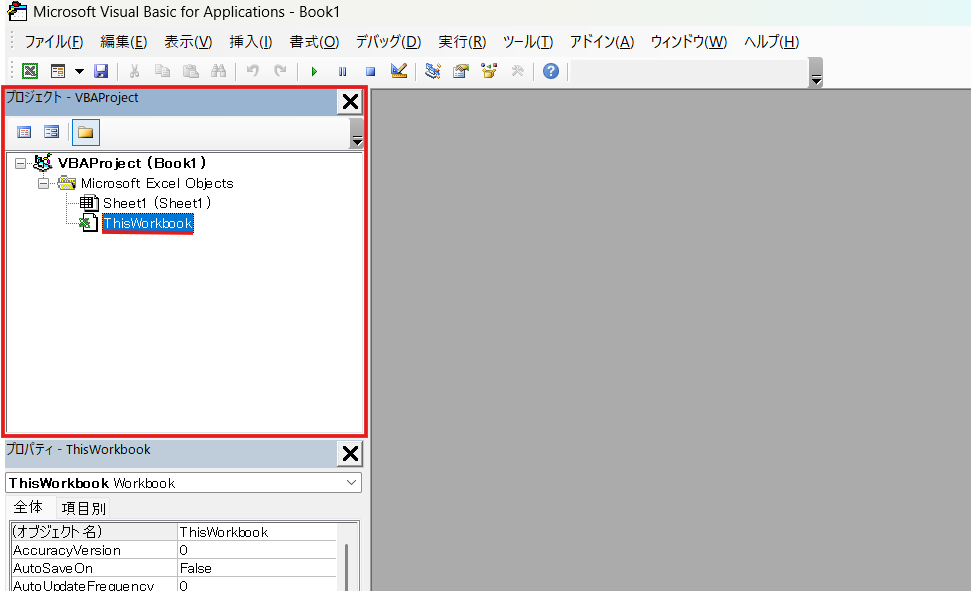Open the Object Browser icon

tap(489, 71)
